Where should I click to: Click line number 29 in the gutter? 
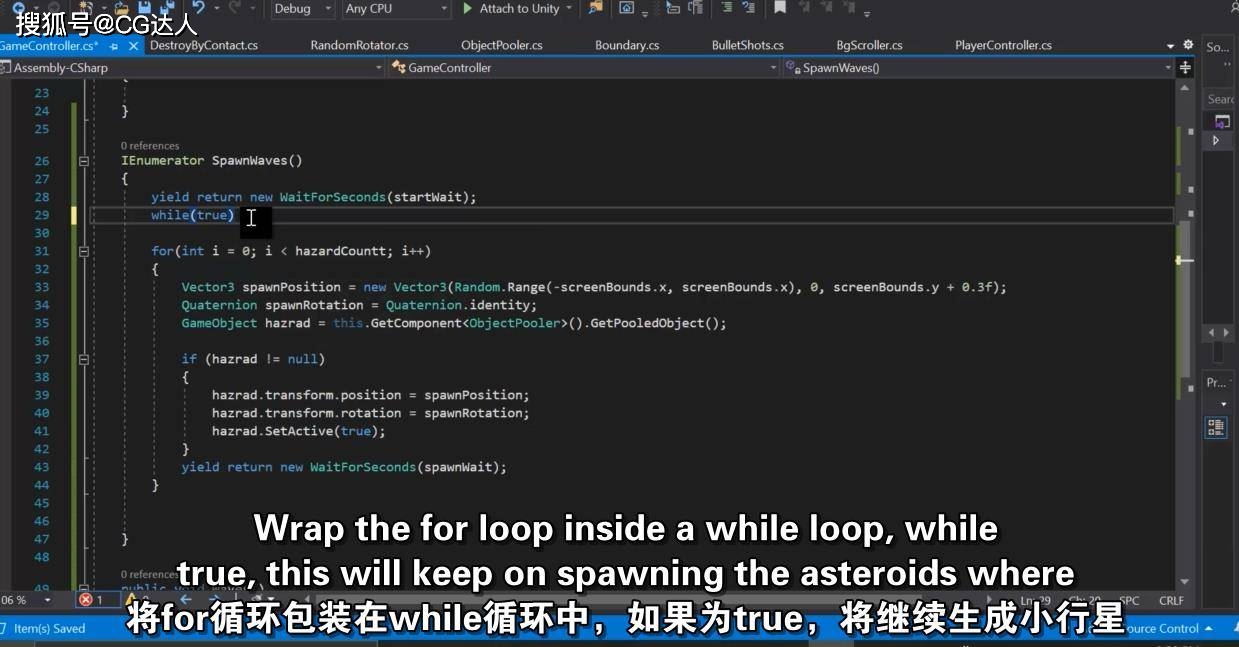pyautogui.click(x=41, y=215)
